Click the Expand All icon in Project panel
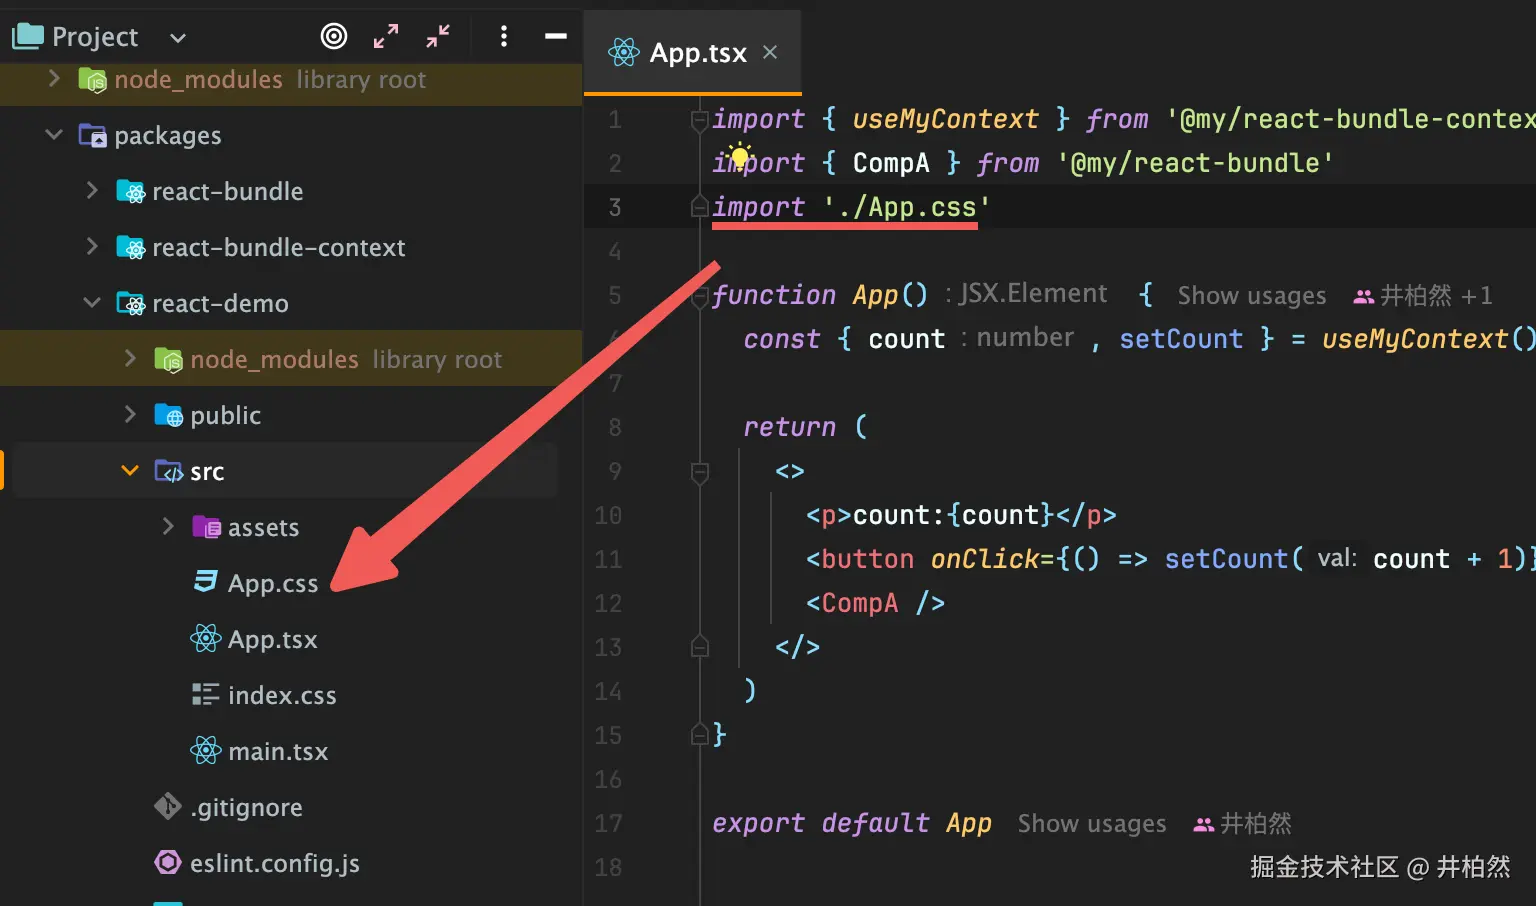Screen dimensions: 1536x906 click(x=386, y=37)
